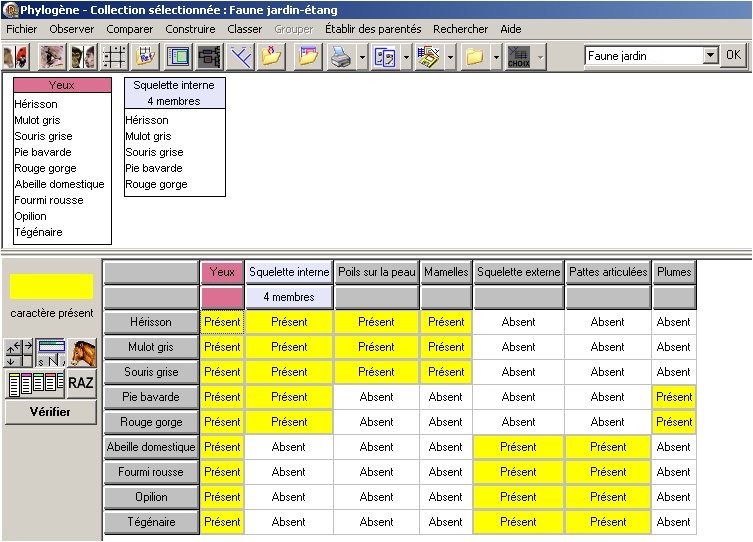Click the arrows grid icon in left panel
The height and width of the screenshot is (542, 753).
click(x=19, y=353)
